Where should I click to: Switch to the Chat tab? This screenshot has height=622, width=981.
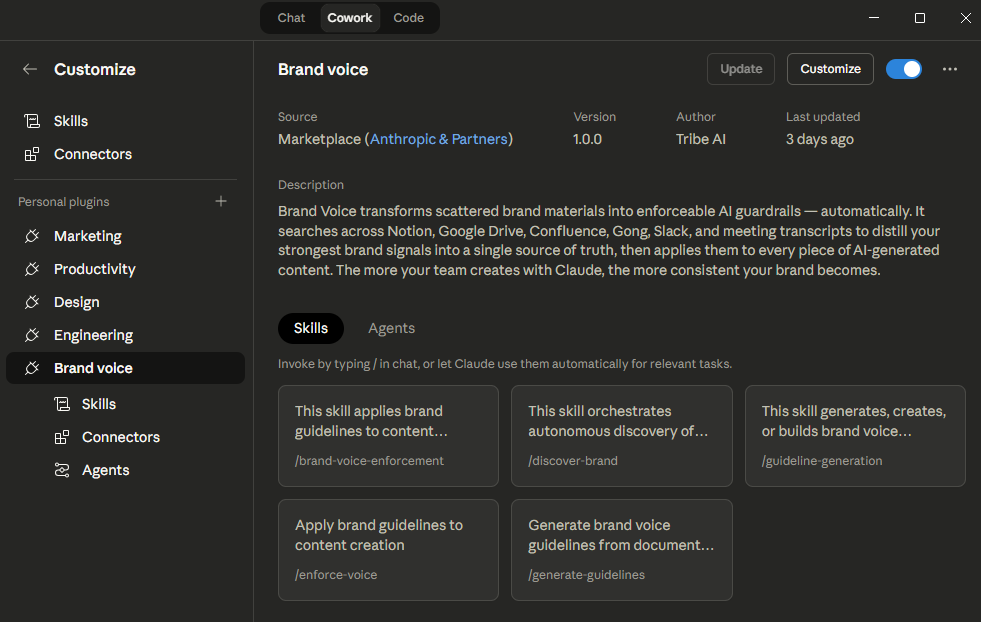point(291,18)
